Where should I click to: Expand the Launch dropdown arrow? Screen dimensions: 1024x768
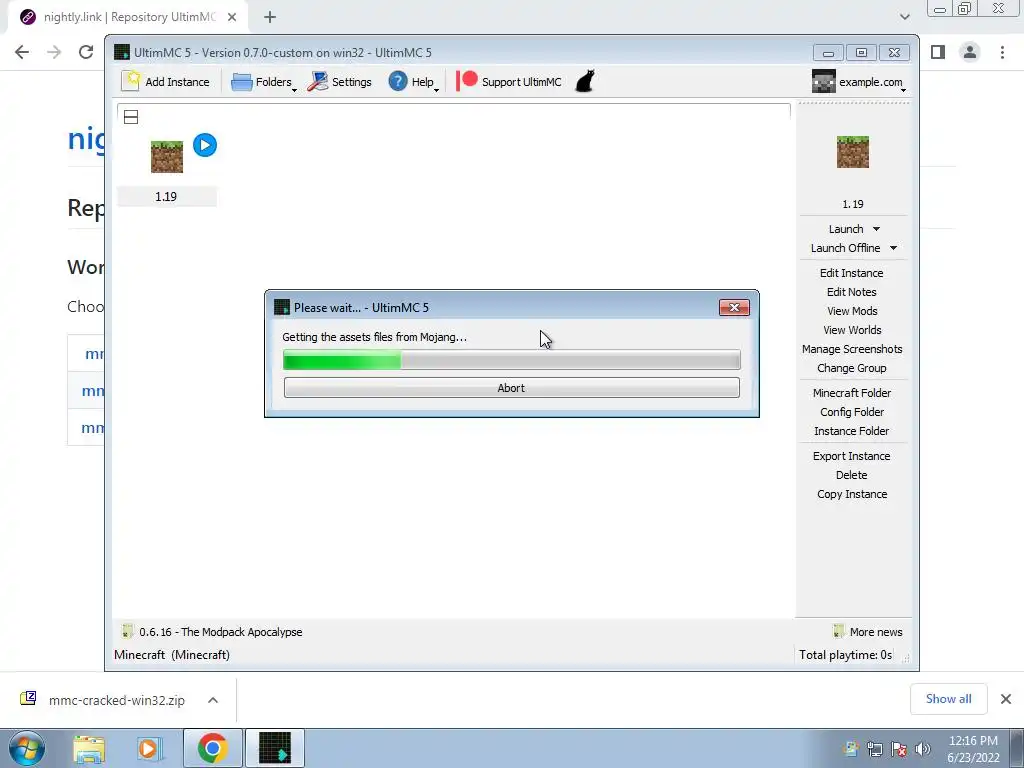(876, 229)
